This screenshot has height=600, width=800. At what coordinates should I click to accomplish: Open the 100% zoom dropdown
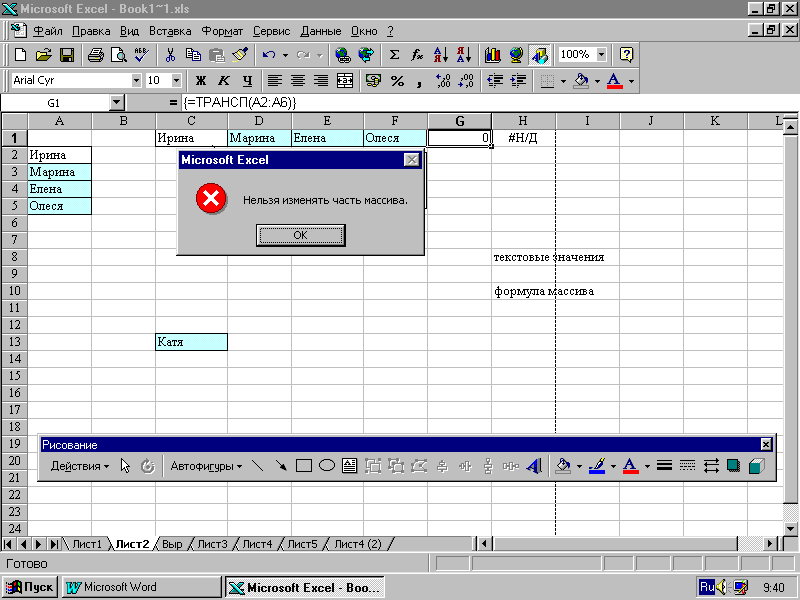pos(602,54)
